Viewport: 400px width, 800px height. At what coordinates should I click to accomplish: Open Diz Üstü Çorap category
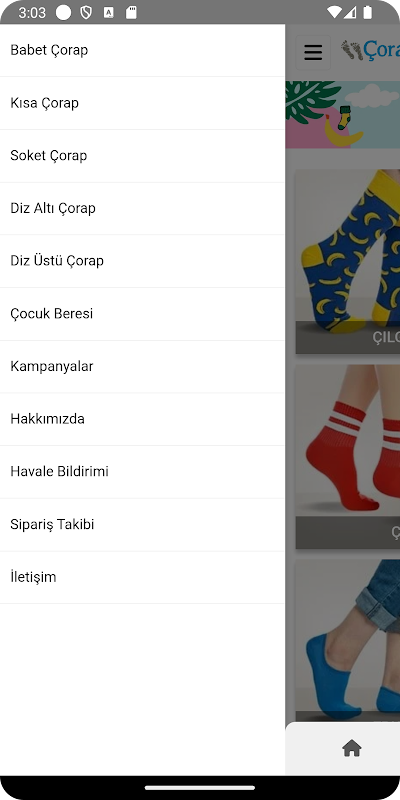click(142, 261)
